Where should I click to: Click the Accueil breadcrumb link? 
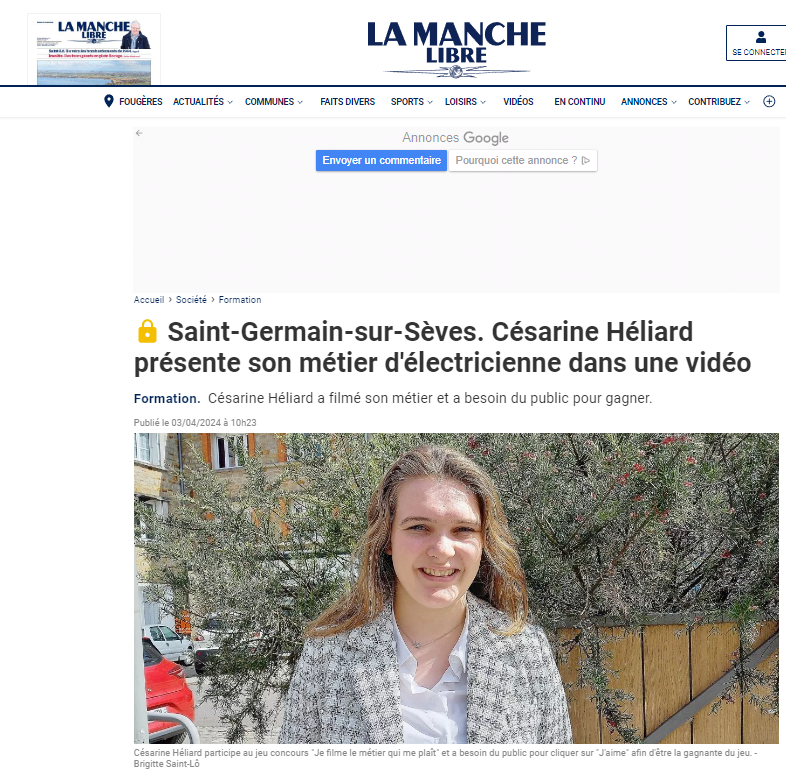click(x=149, y=300)
